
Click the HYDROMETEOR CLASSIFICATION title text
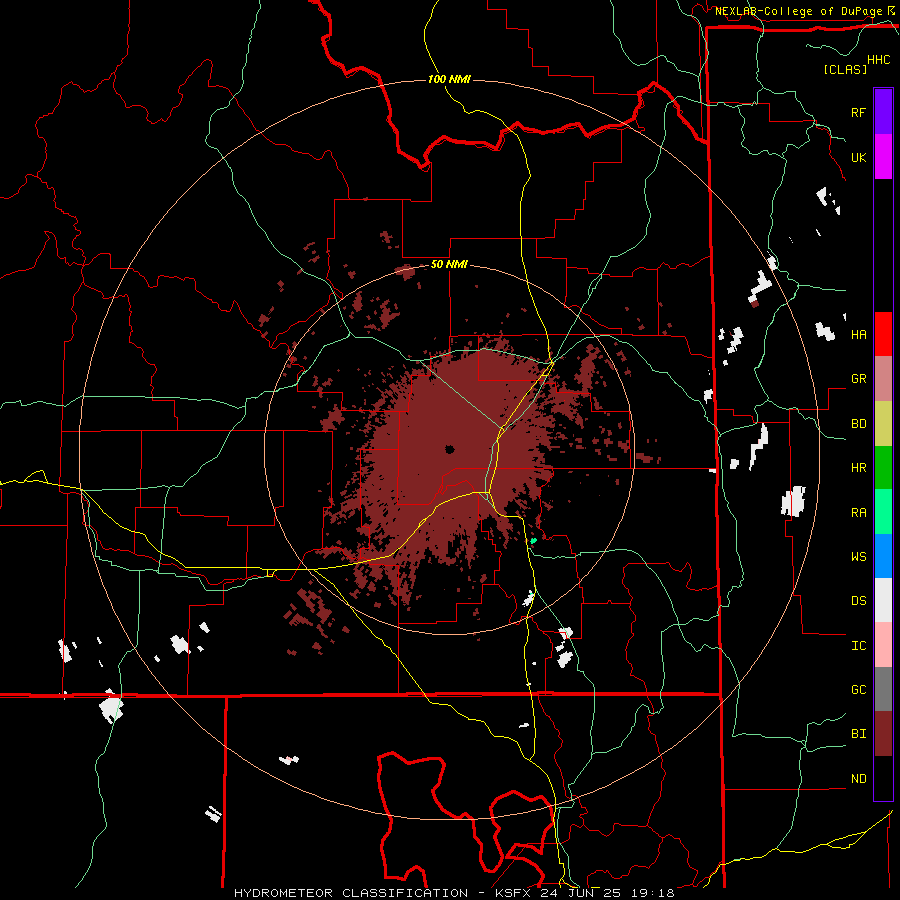tap(351, 893)
